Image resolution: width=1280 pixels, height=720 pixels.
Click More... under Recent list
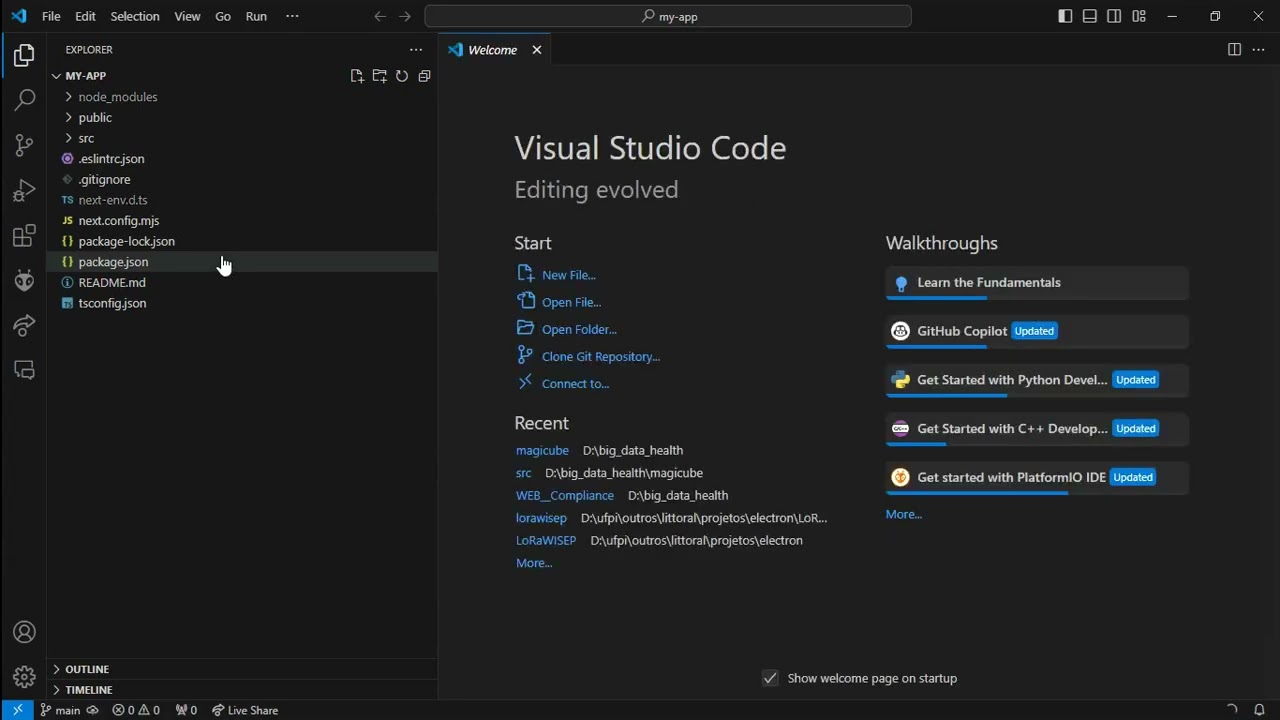[x=534, y=563]
